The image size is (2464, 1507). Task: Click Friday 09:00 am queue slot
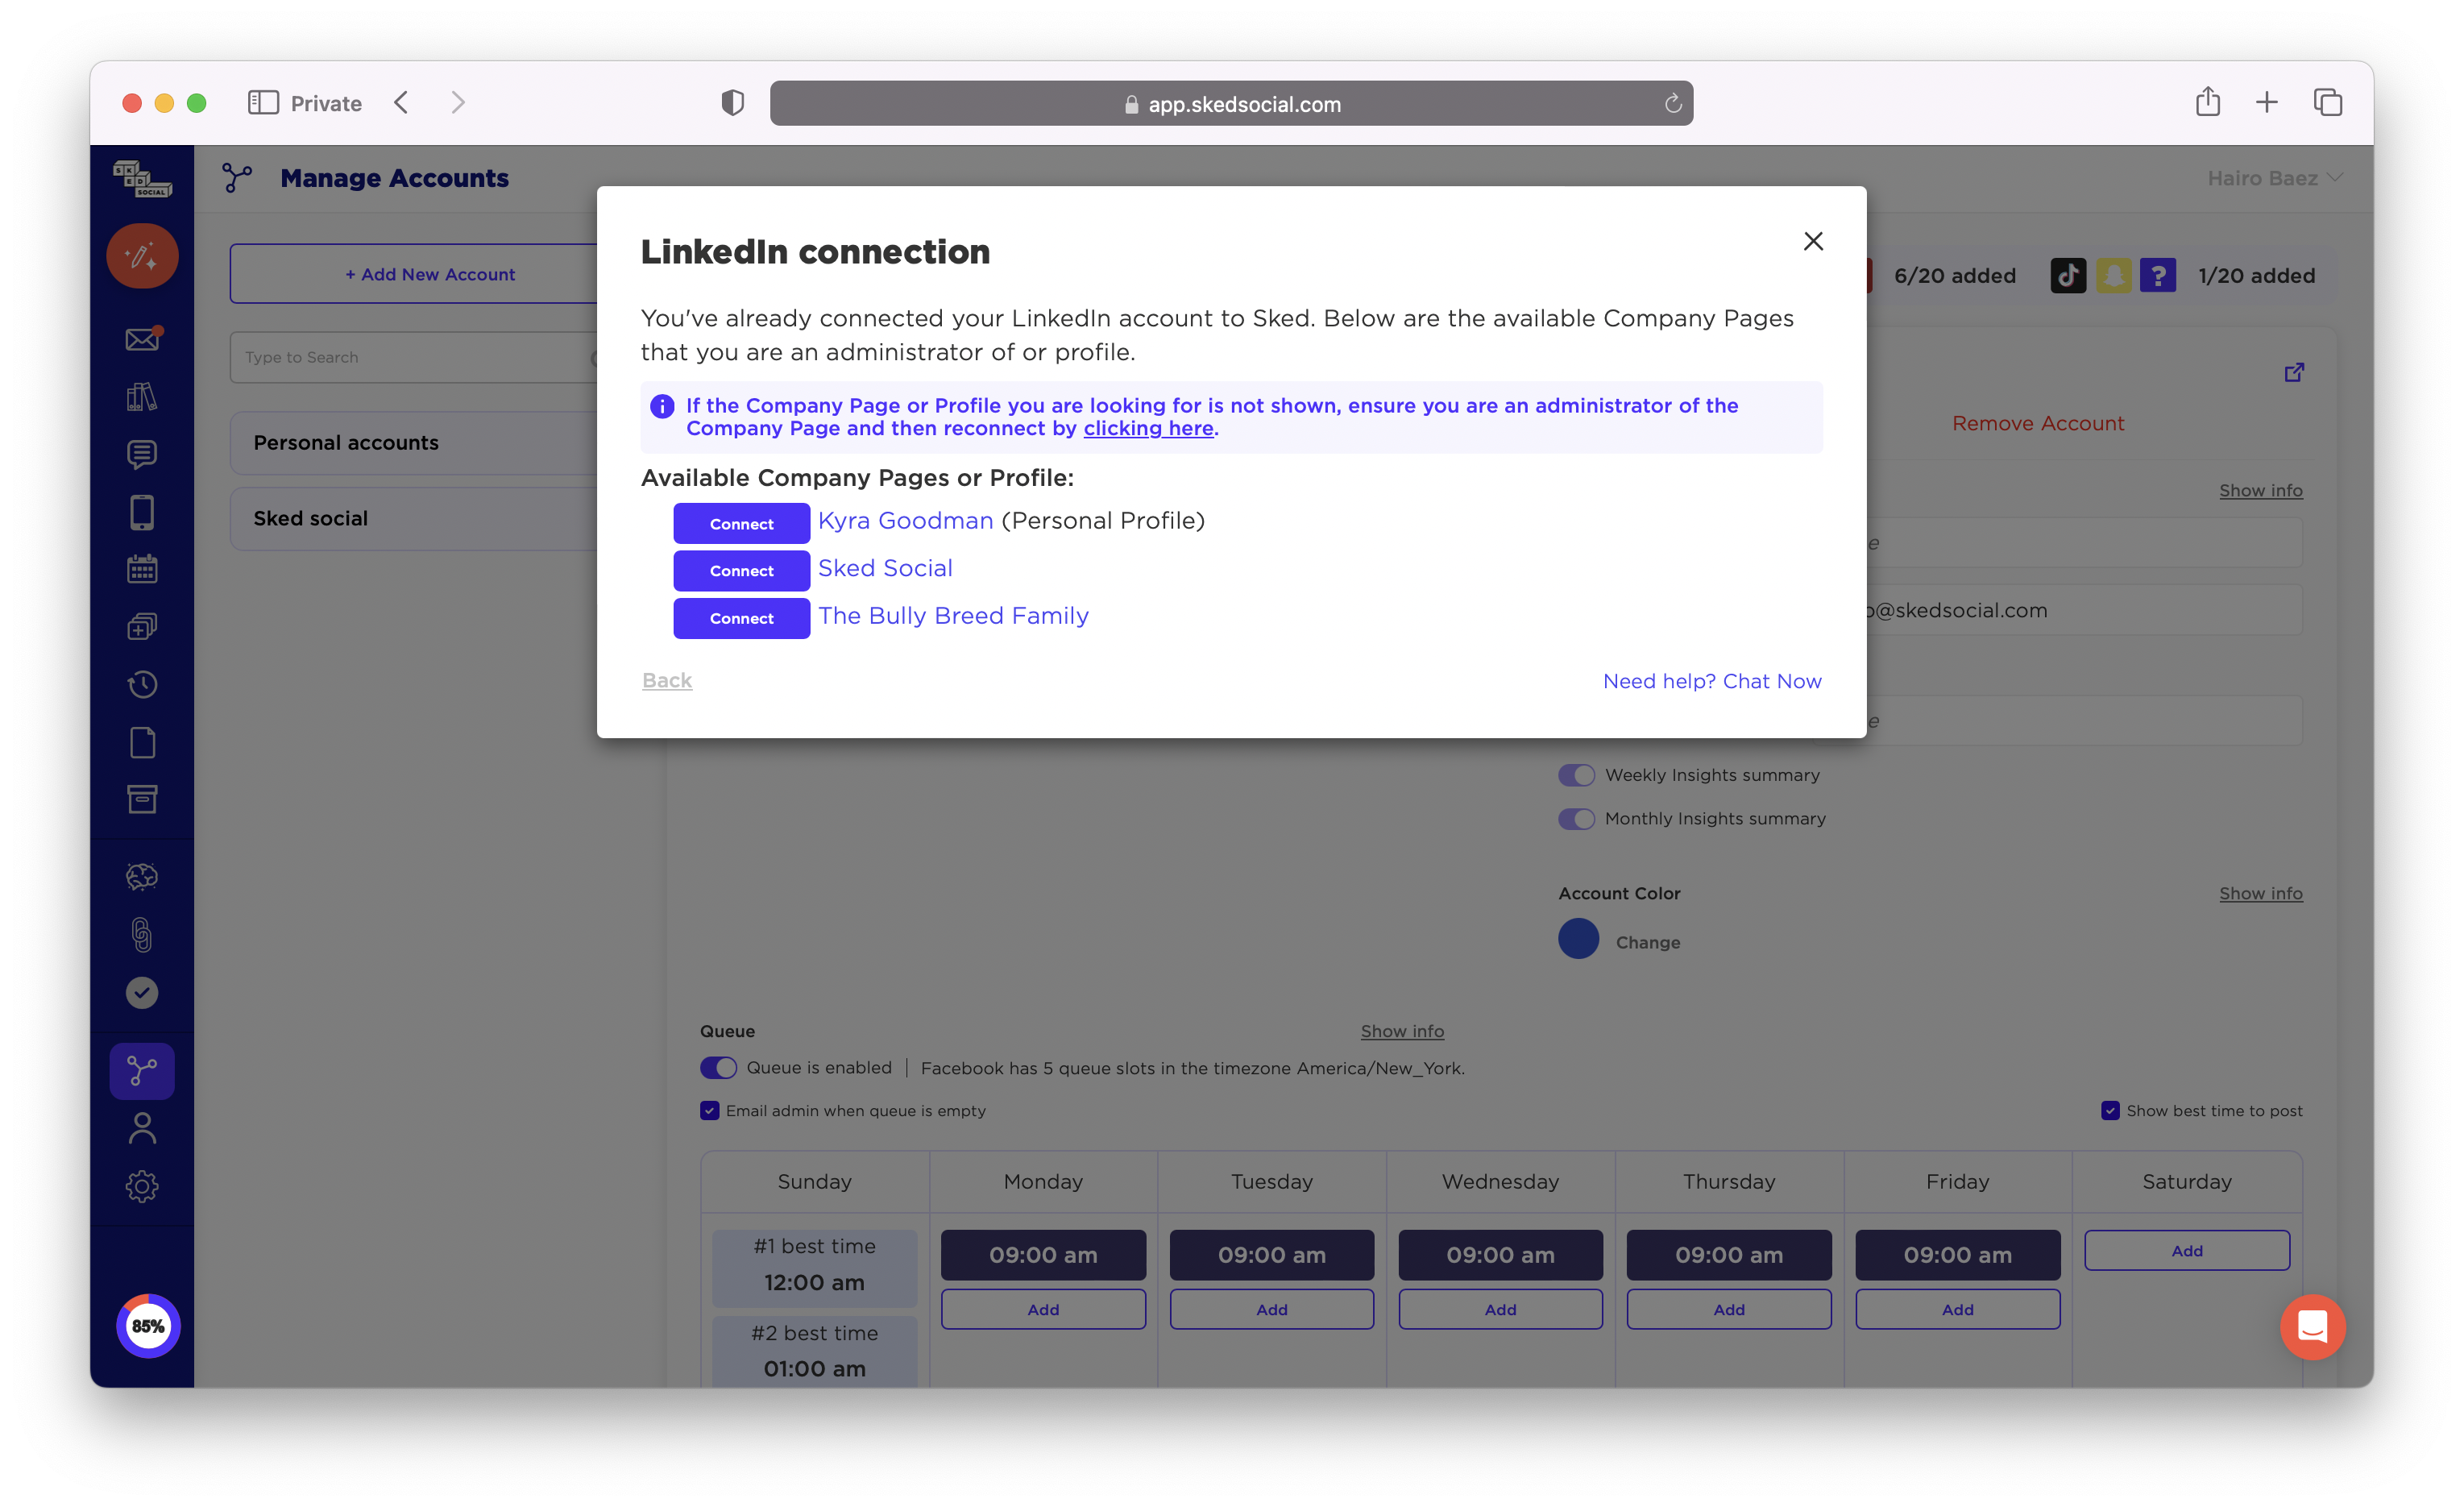[1957, 1255]
